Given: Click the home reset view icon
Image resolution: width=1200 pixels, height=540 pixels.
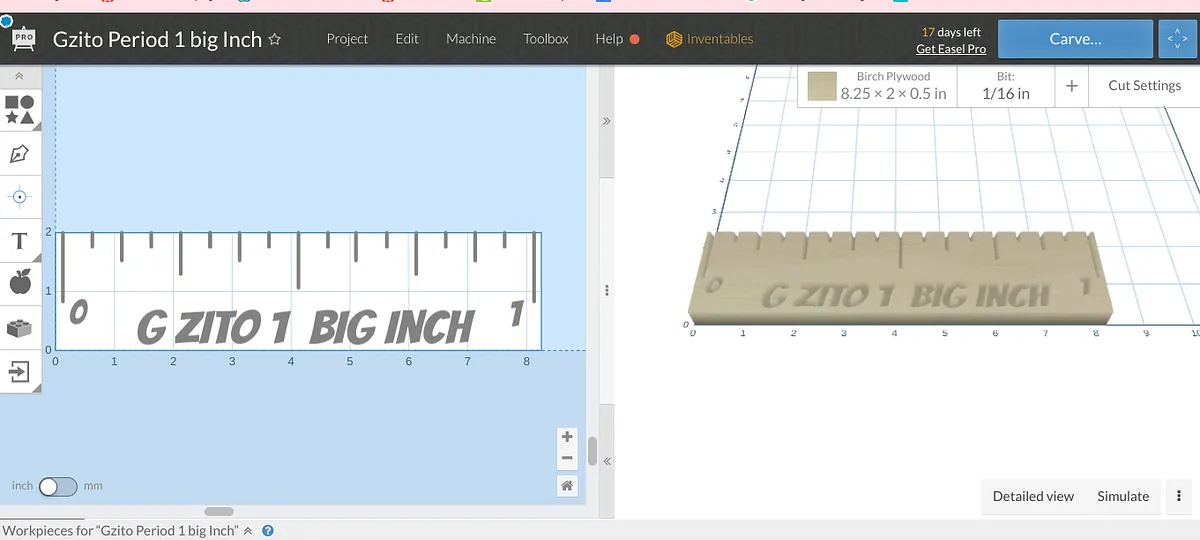Looking at the screenshot, I should (567, 485).
